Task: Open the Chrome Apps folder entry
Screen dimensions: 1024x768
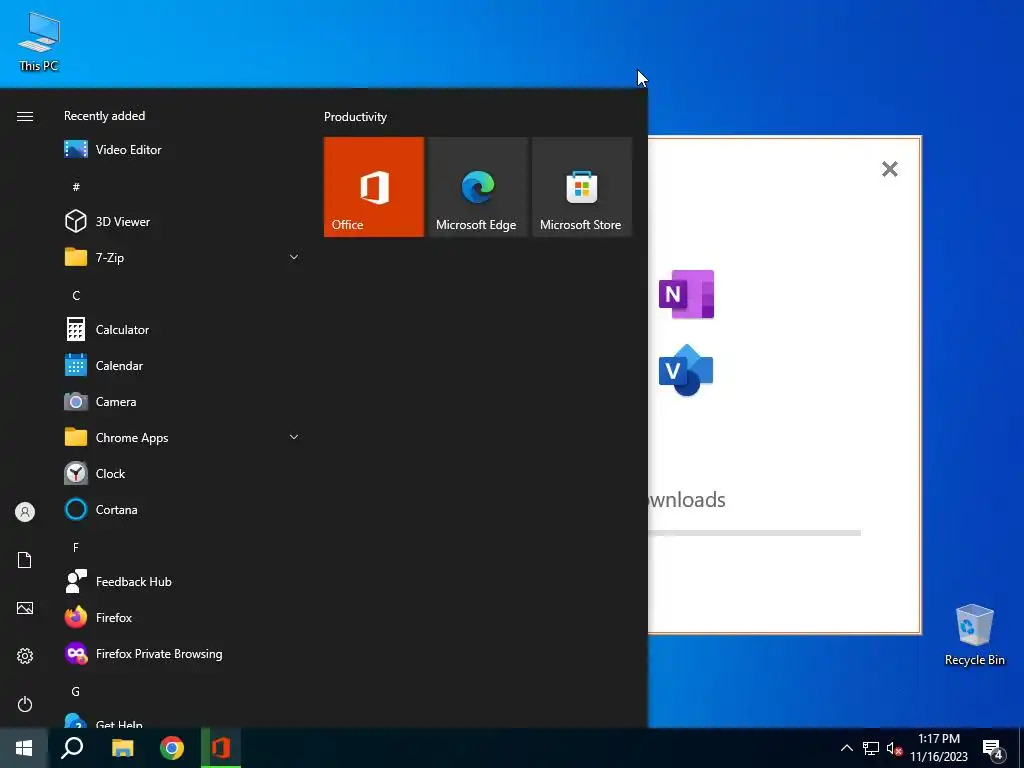Action: (x=182, y=438)
